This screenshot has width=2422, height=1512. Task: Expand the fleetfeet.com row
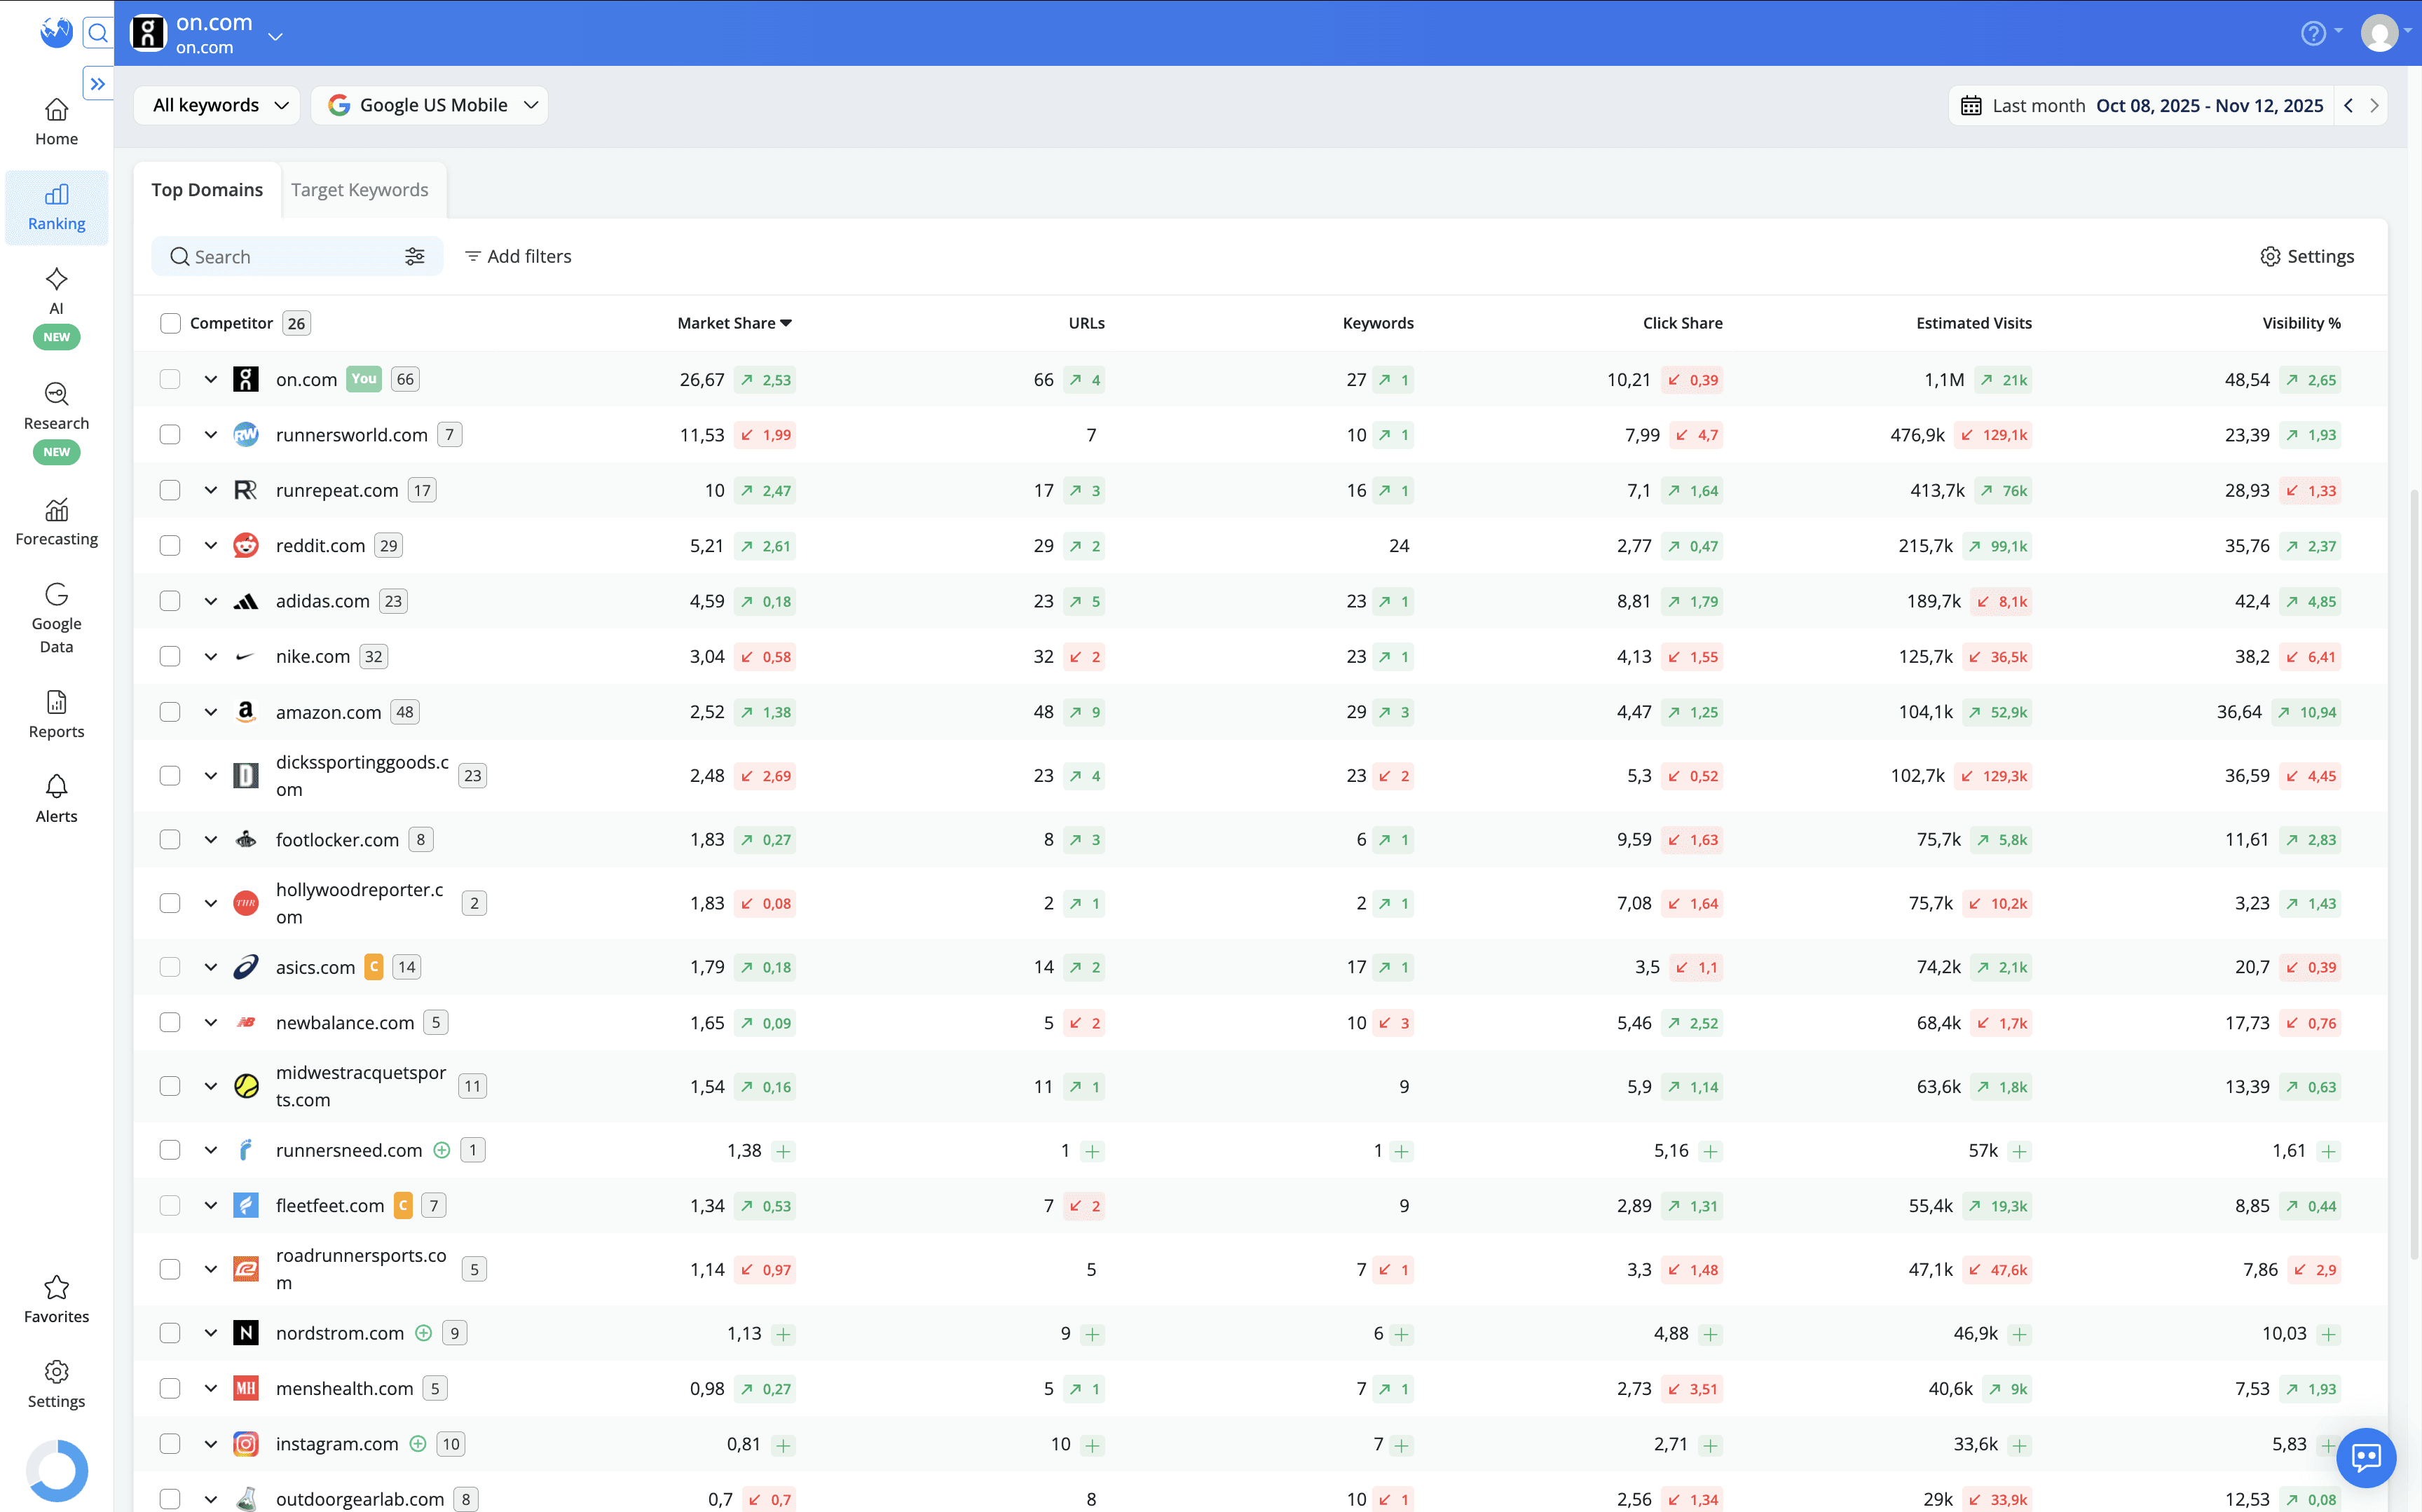[210, 1206]
